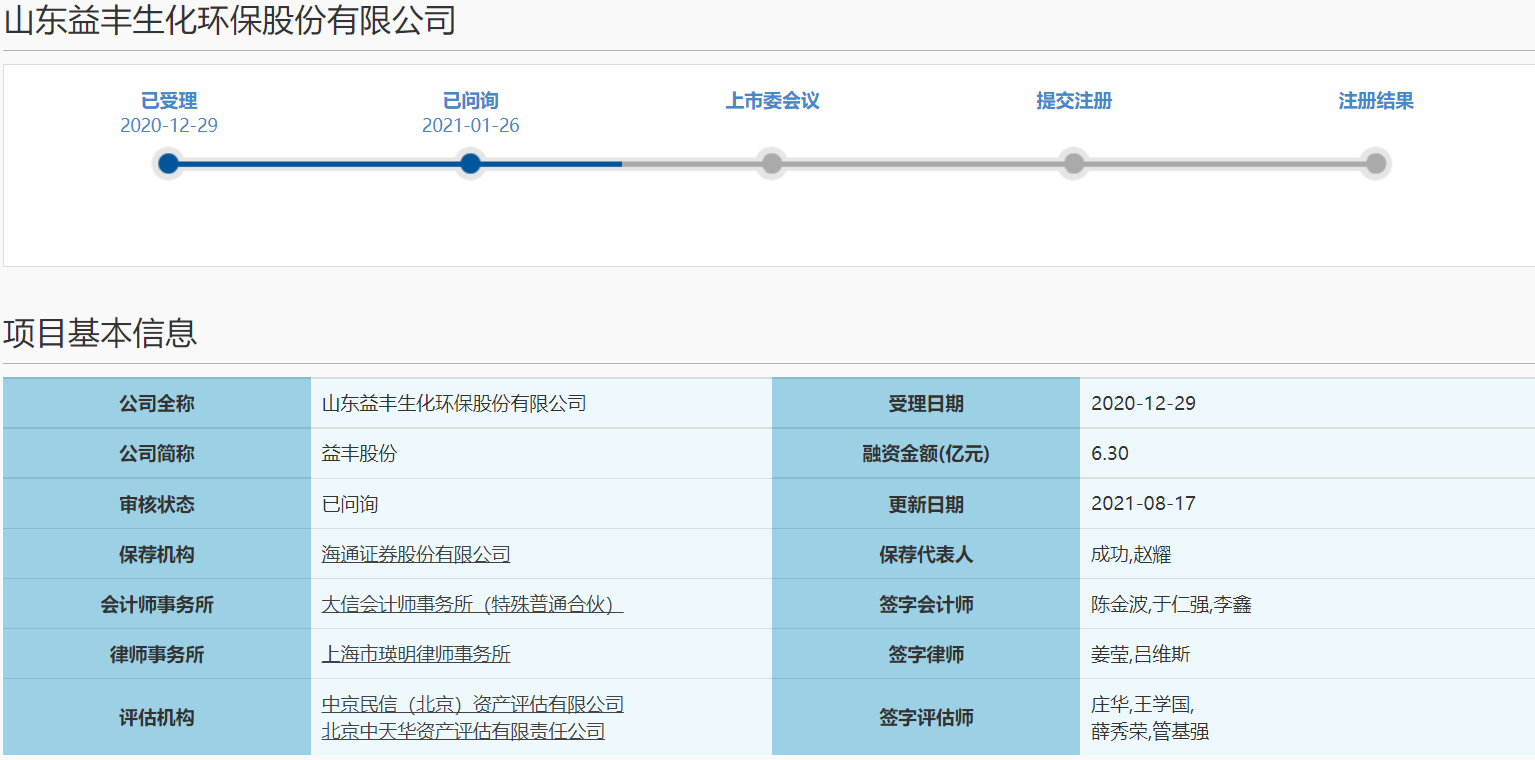This screenshot has width=1535, height=760.
Task: Click the 已受理 stage marker dot
Action: pos(169,163)
